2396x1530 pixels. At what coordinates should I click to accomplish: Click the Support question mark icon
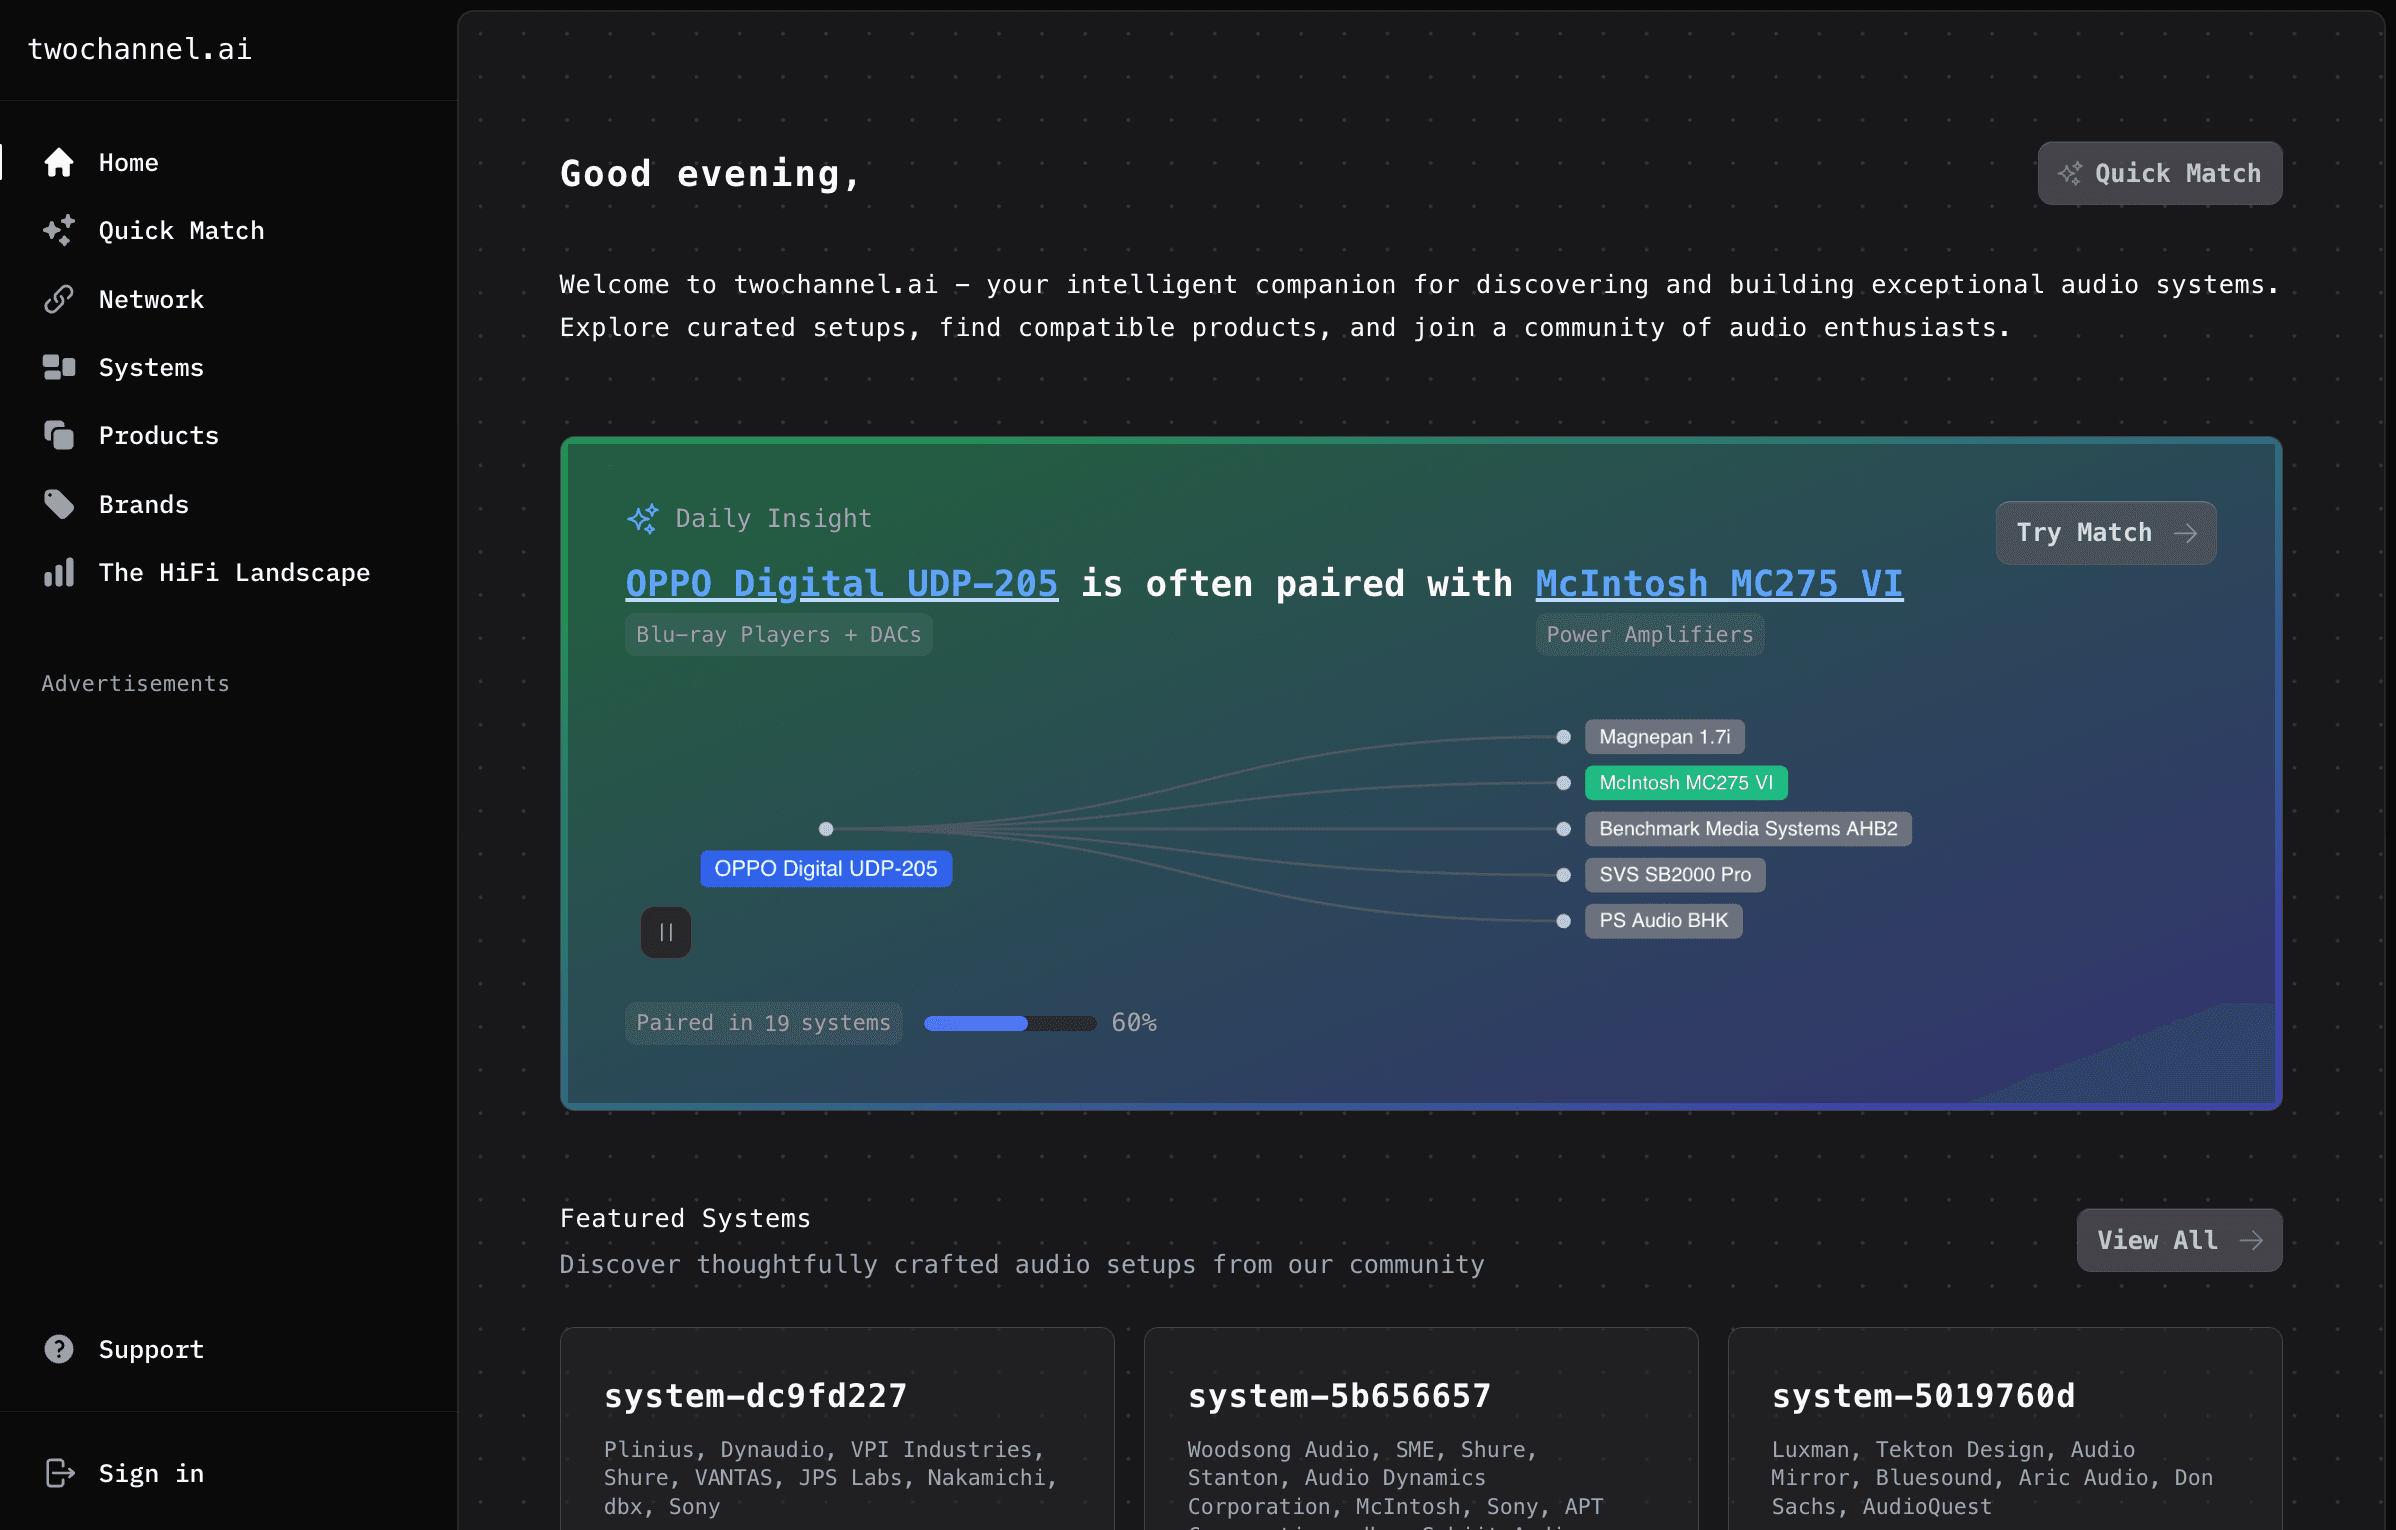coord(59,1350)
